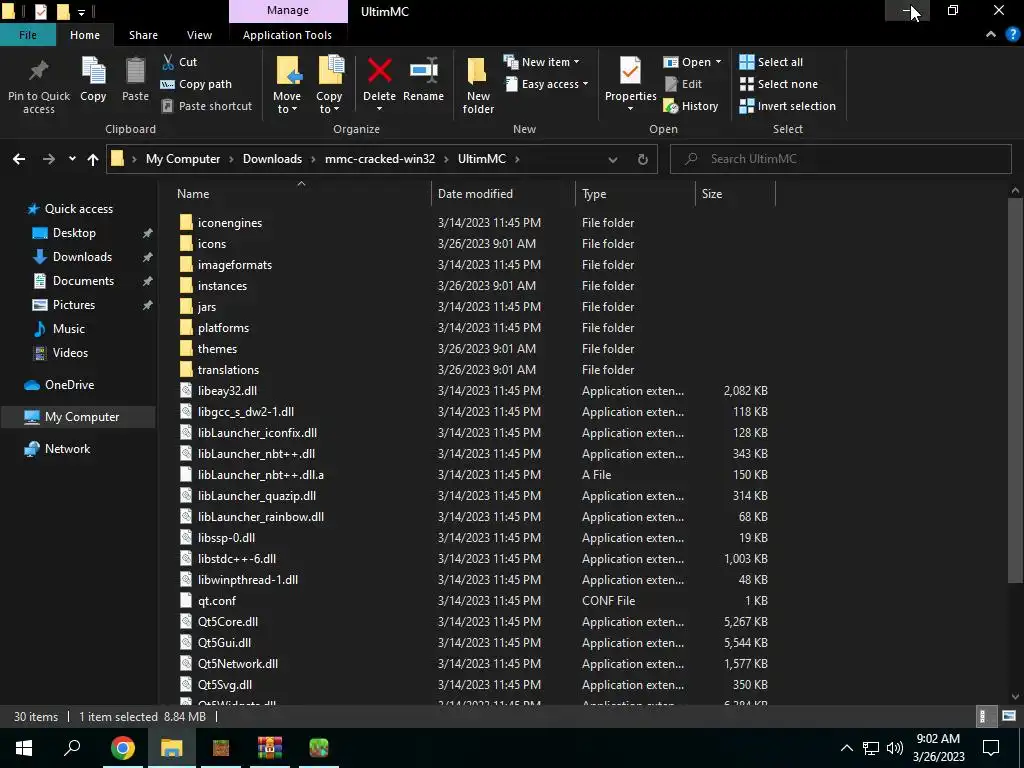
Task: Switch to large icons view layout
Action: (x=1008, y=716)
